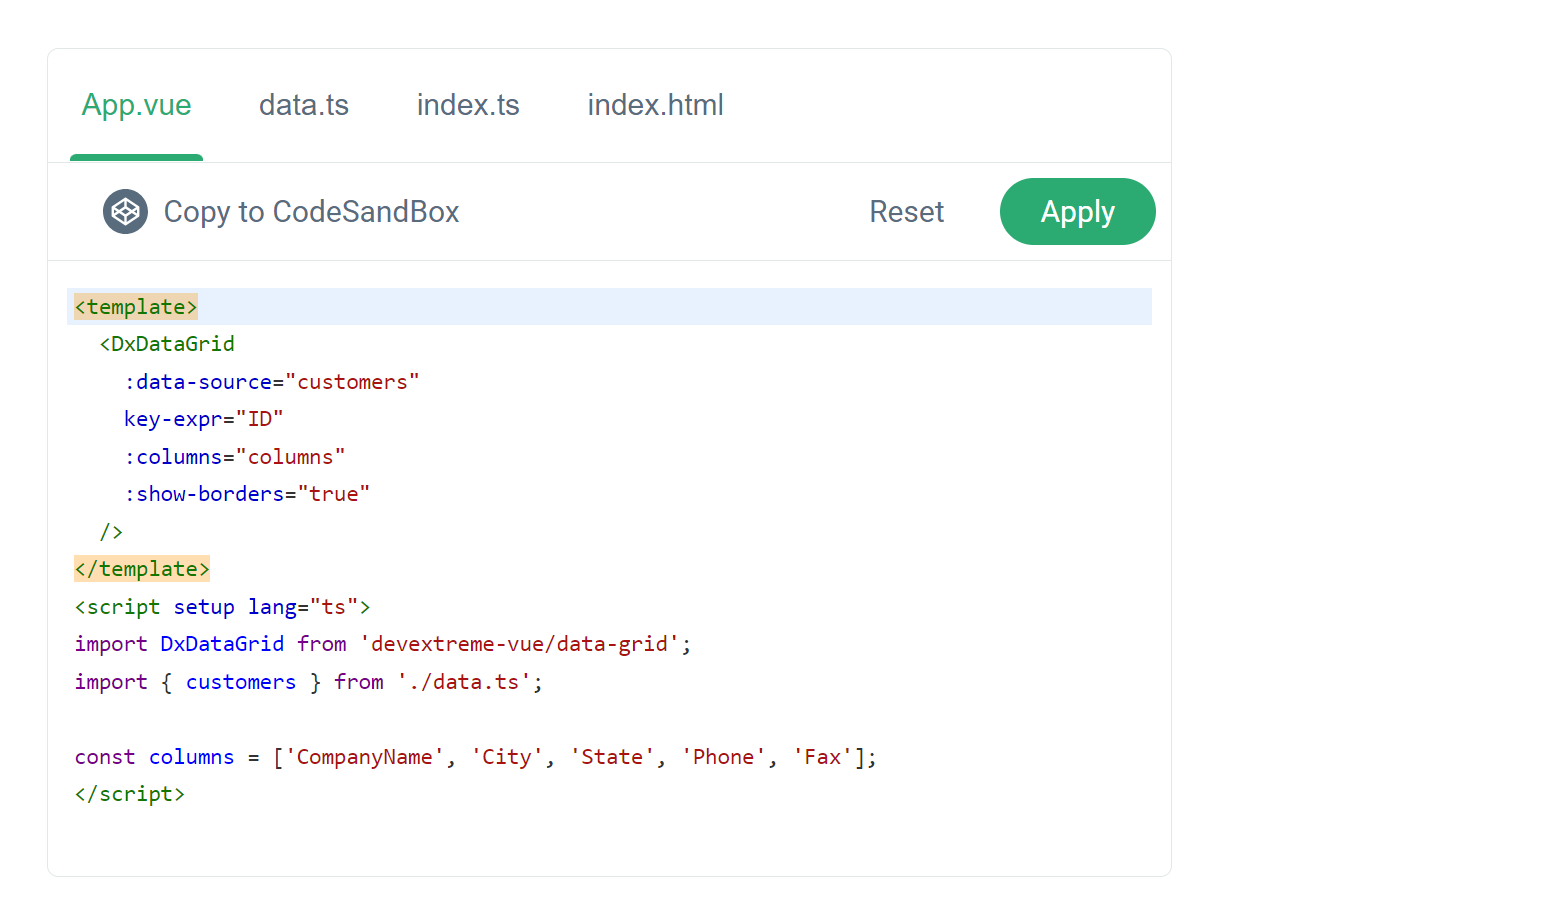Viewport: 1560px width, 920px height.
Task: Click the :columns="columns" attribute
Action: tap(234, 457)
